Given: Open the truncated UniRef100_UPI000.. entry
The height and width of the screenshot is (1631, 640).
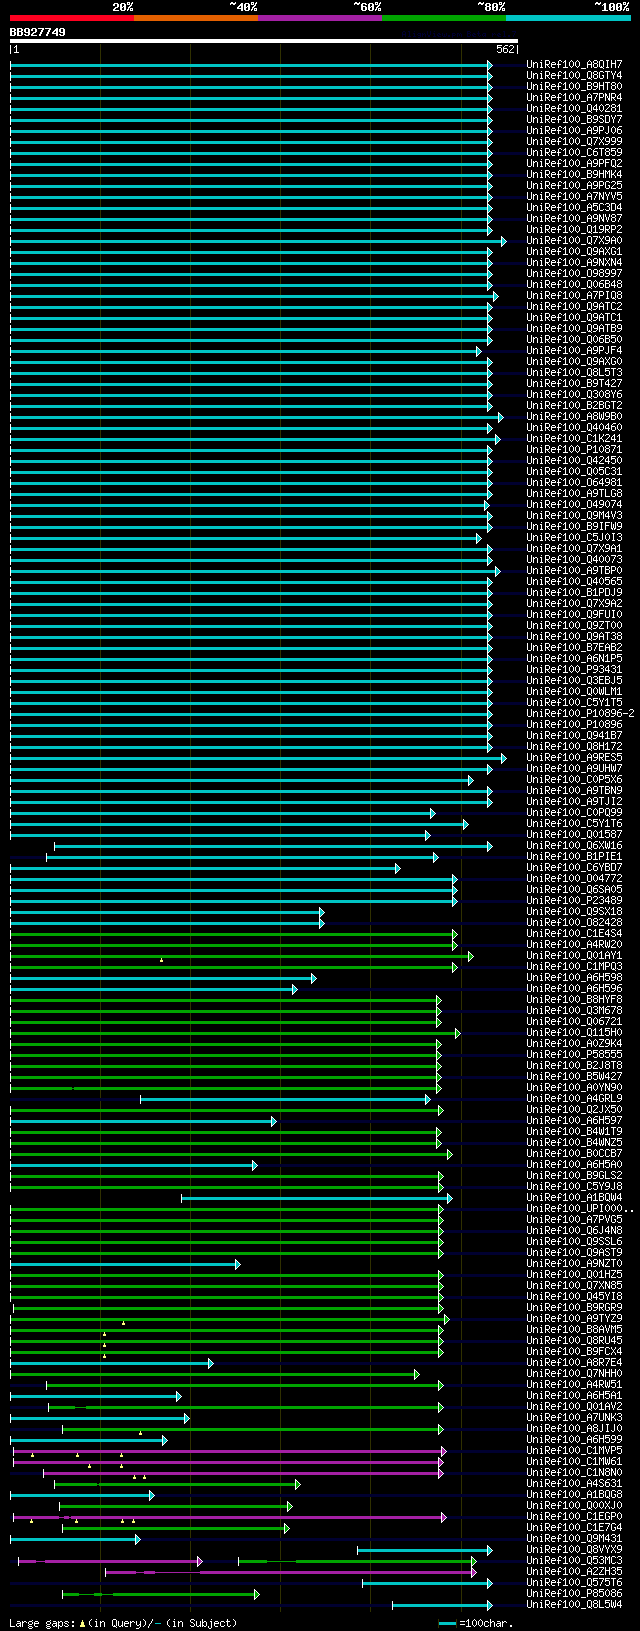Looking at the screenshot, I should click(x=580, y=1209).
